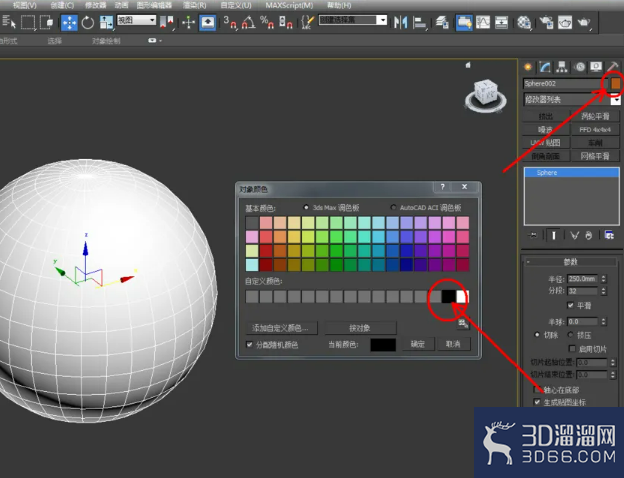Click the Radius (半径) spinner arrows

click(604, 279)
